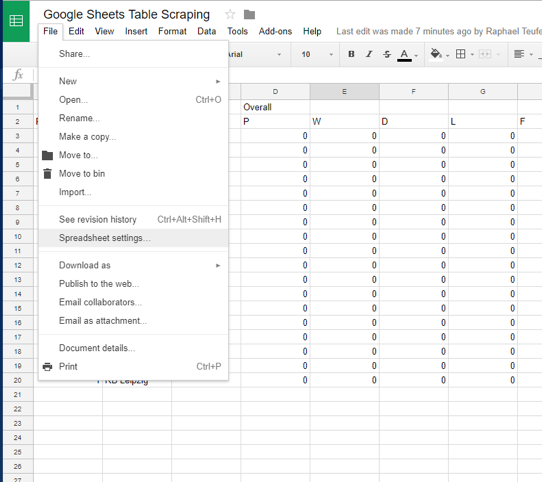Select column E header

click(x=344, y=92)
